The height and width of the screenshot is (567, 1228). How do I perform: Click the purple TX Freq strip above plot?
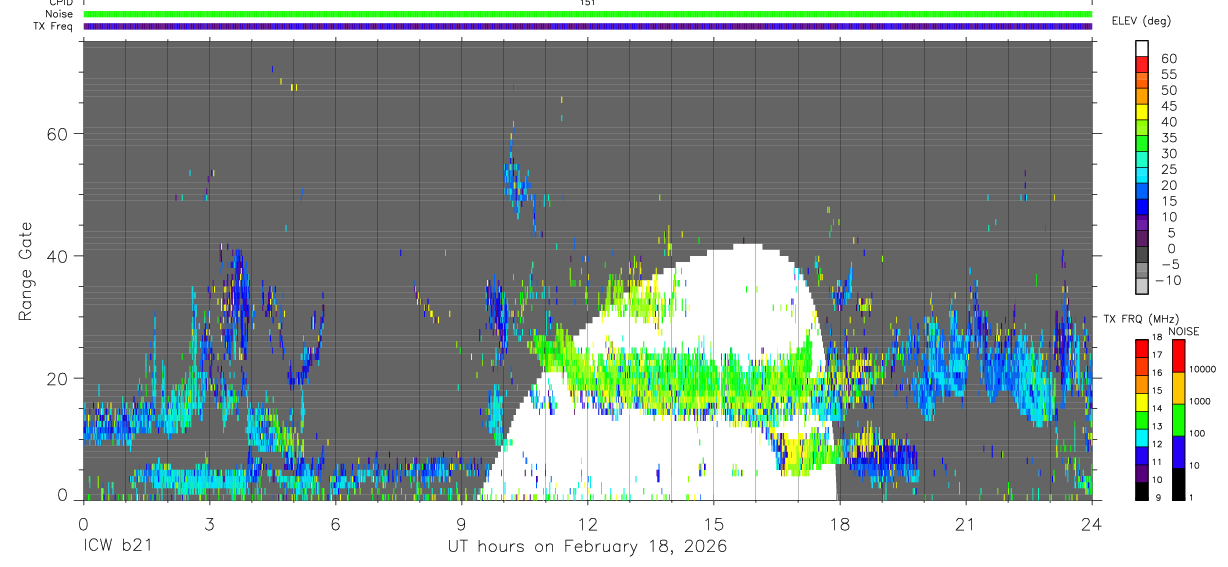tap(587, 26)
